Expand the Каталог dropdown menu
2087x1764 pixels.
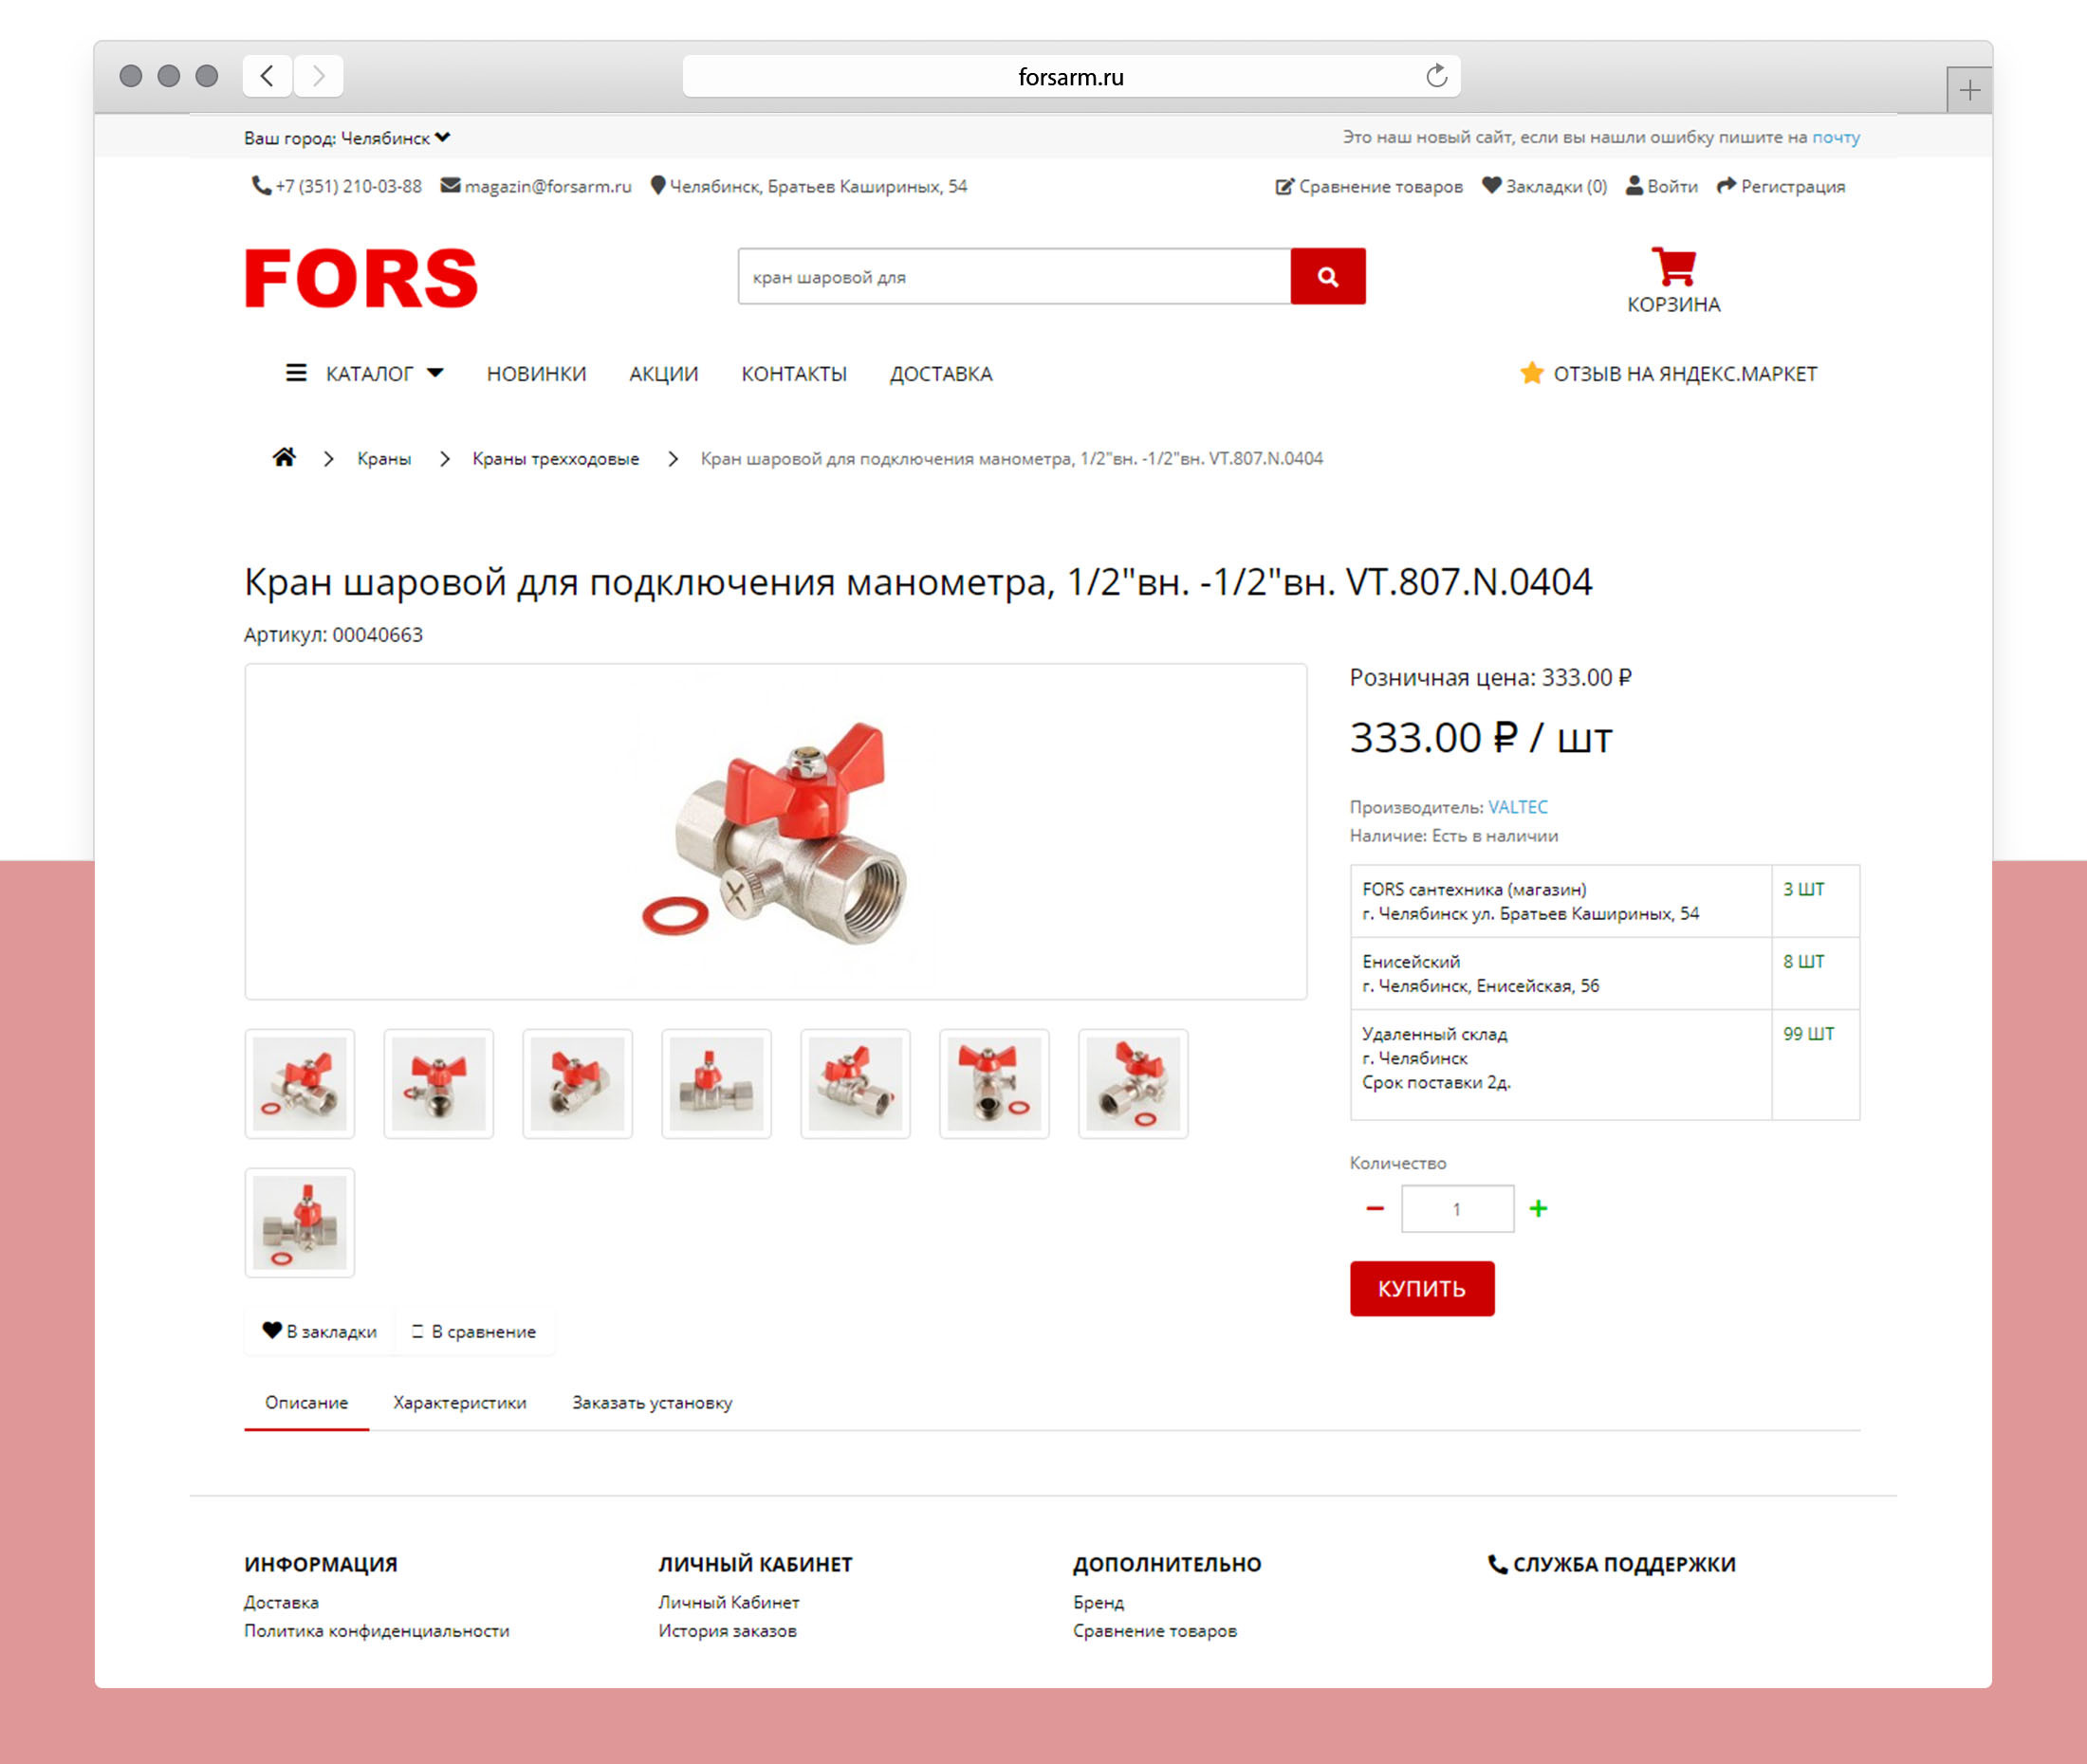coord(364,373)
